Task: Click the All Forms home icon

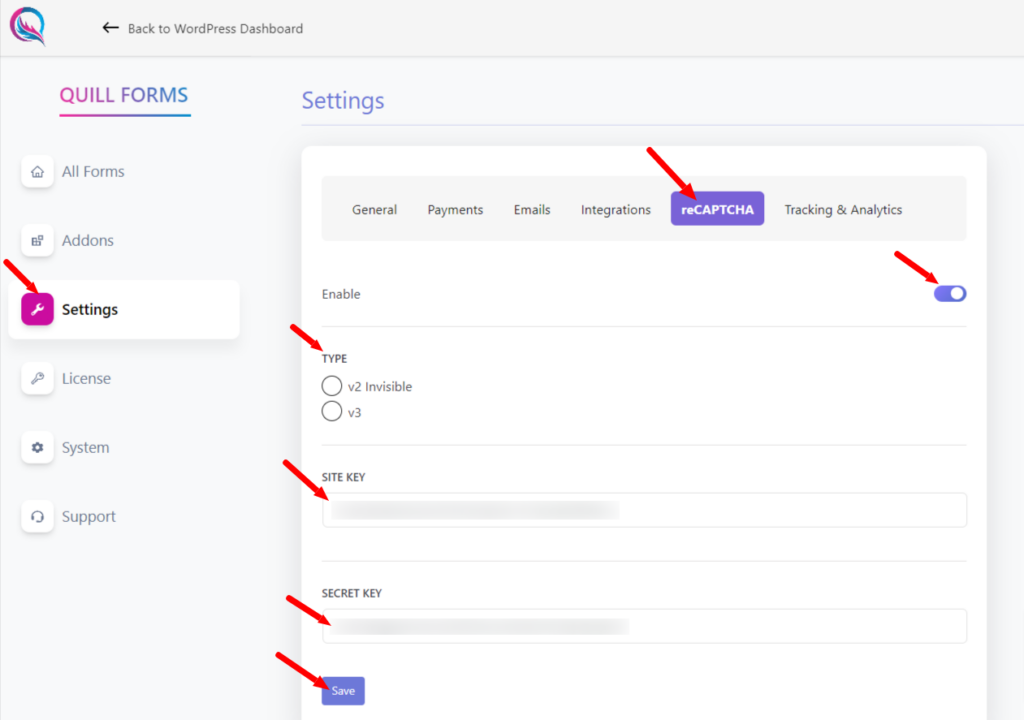Action: 37,172
